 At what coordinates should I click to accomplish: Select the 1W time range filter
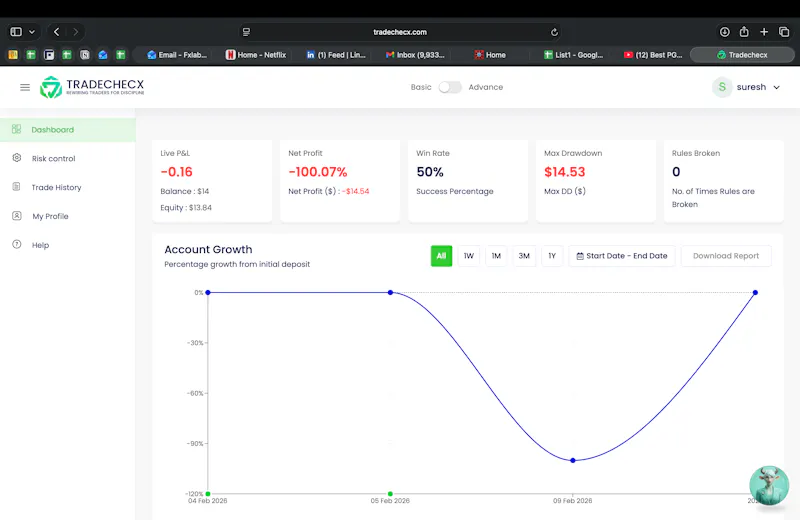click(x=469, y=256)
